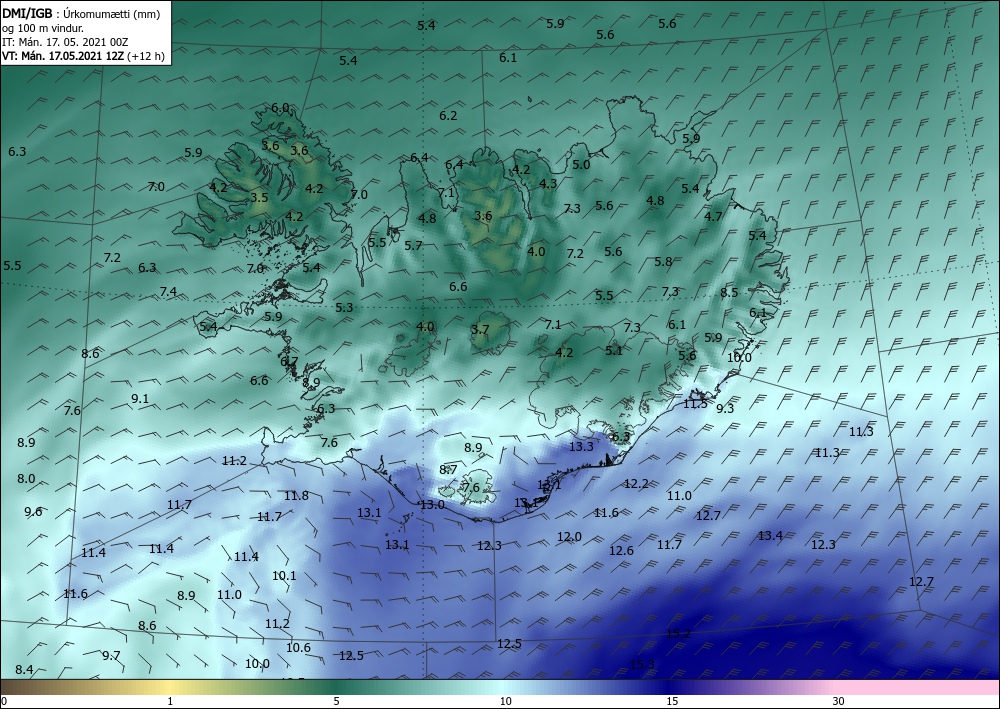Viewport: 1000px width, 709px height.
Task: Select the 10.6 value on the map
Action: click(298, 648)
